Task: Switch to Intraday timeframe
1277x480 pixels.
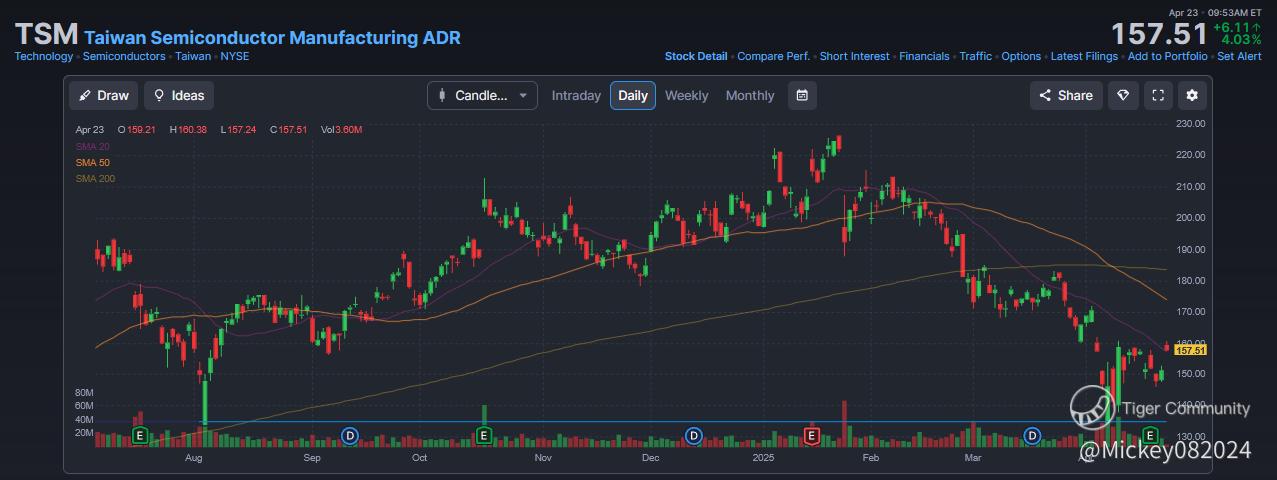Action: [x=576, y=96]
